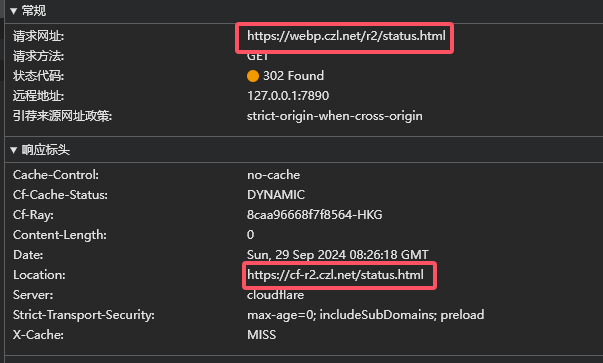The height and width of the screenshot is (363, 603).
Task: Collapse the 响应标头 section triangle
Action: [13, 150]
